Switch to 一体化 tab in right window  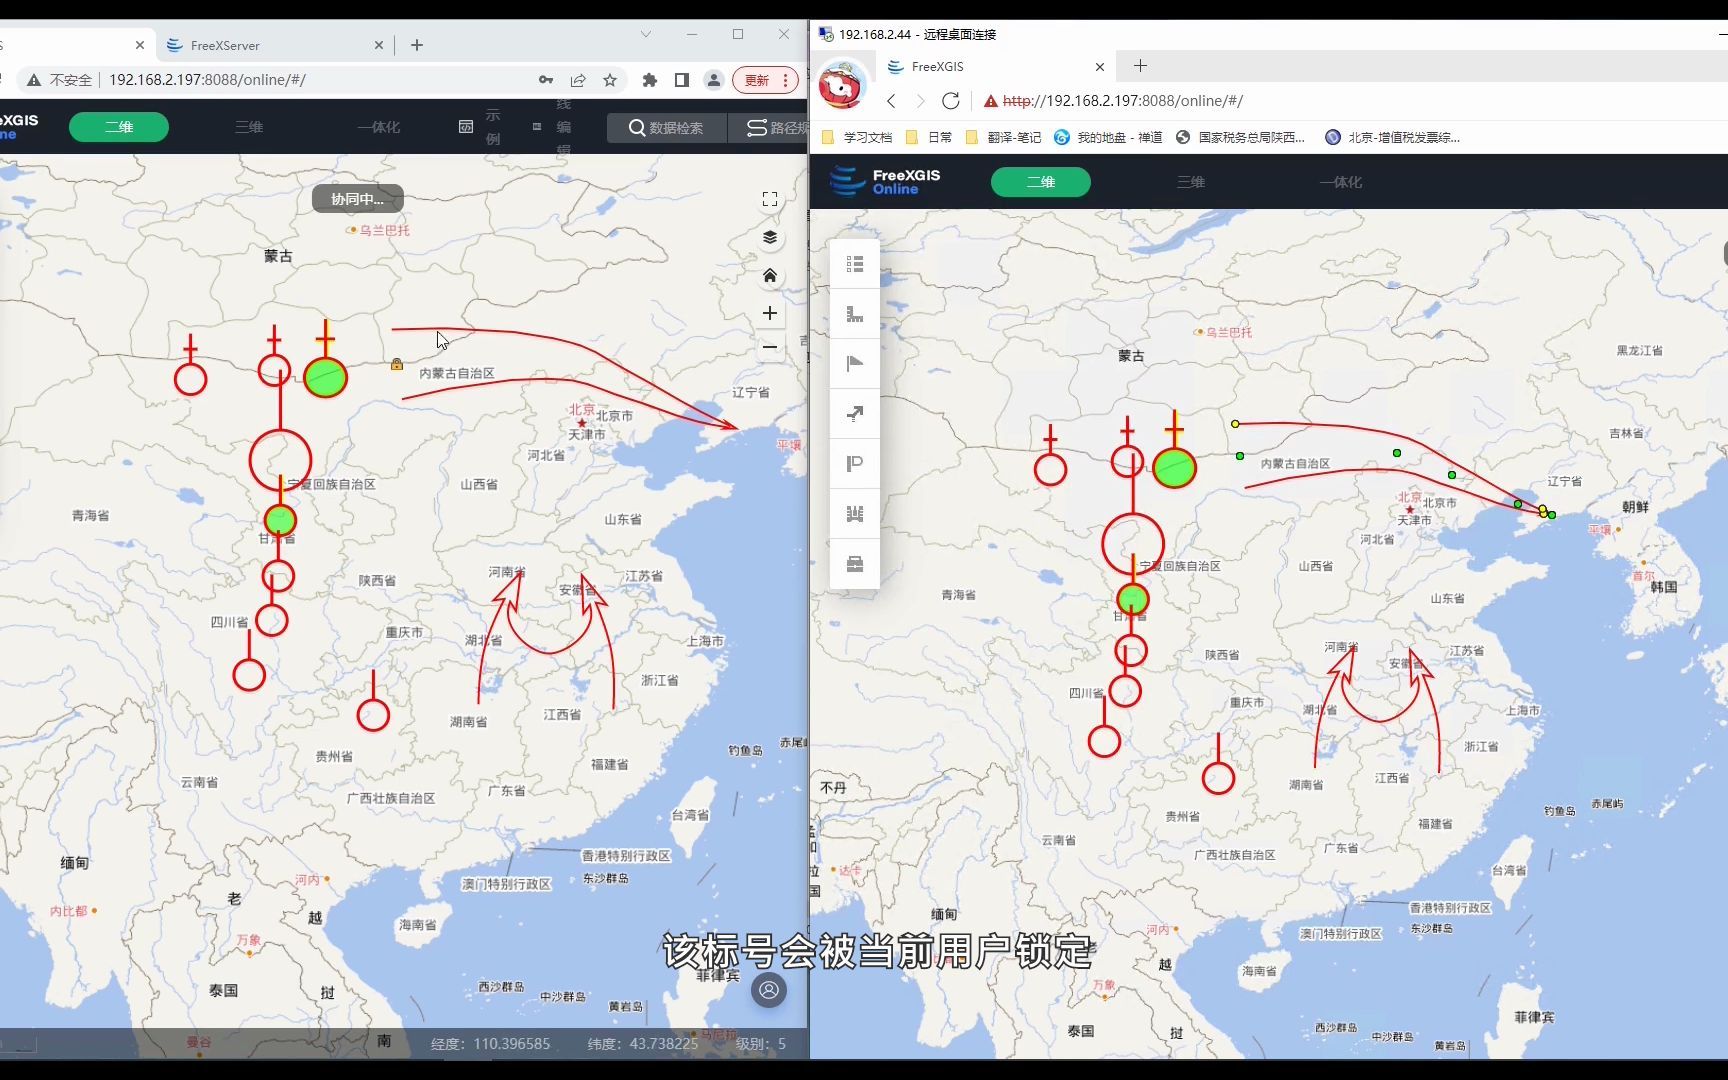[1341, 182]
